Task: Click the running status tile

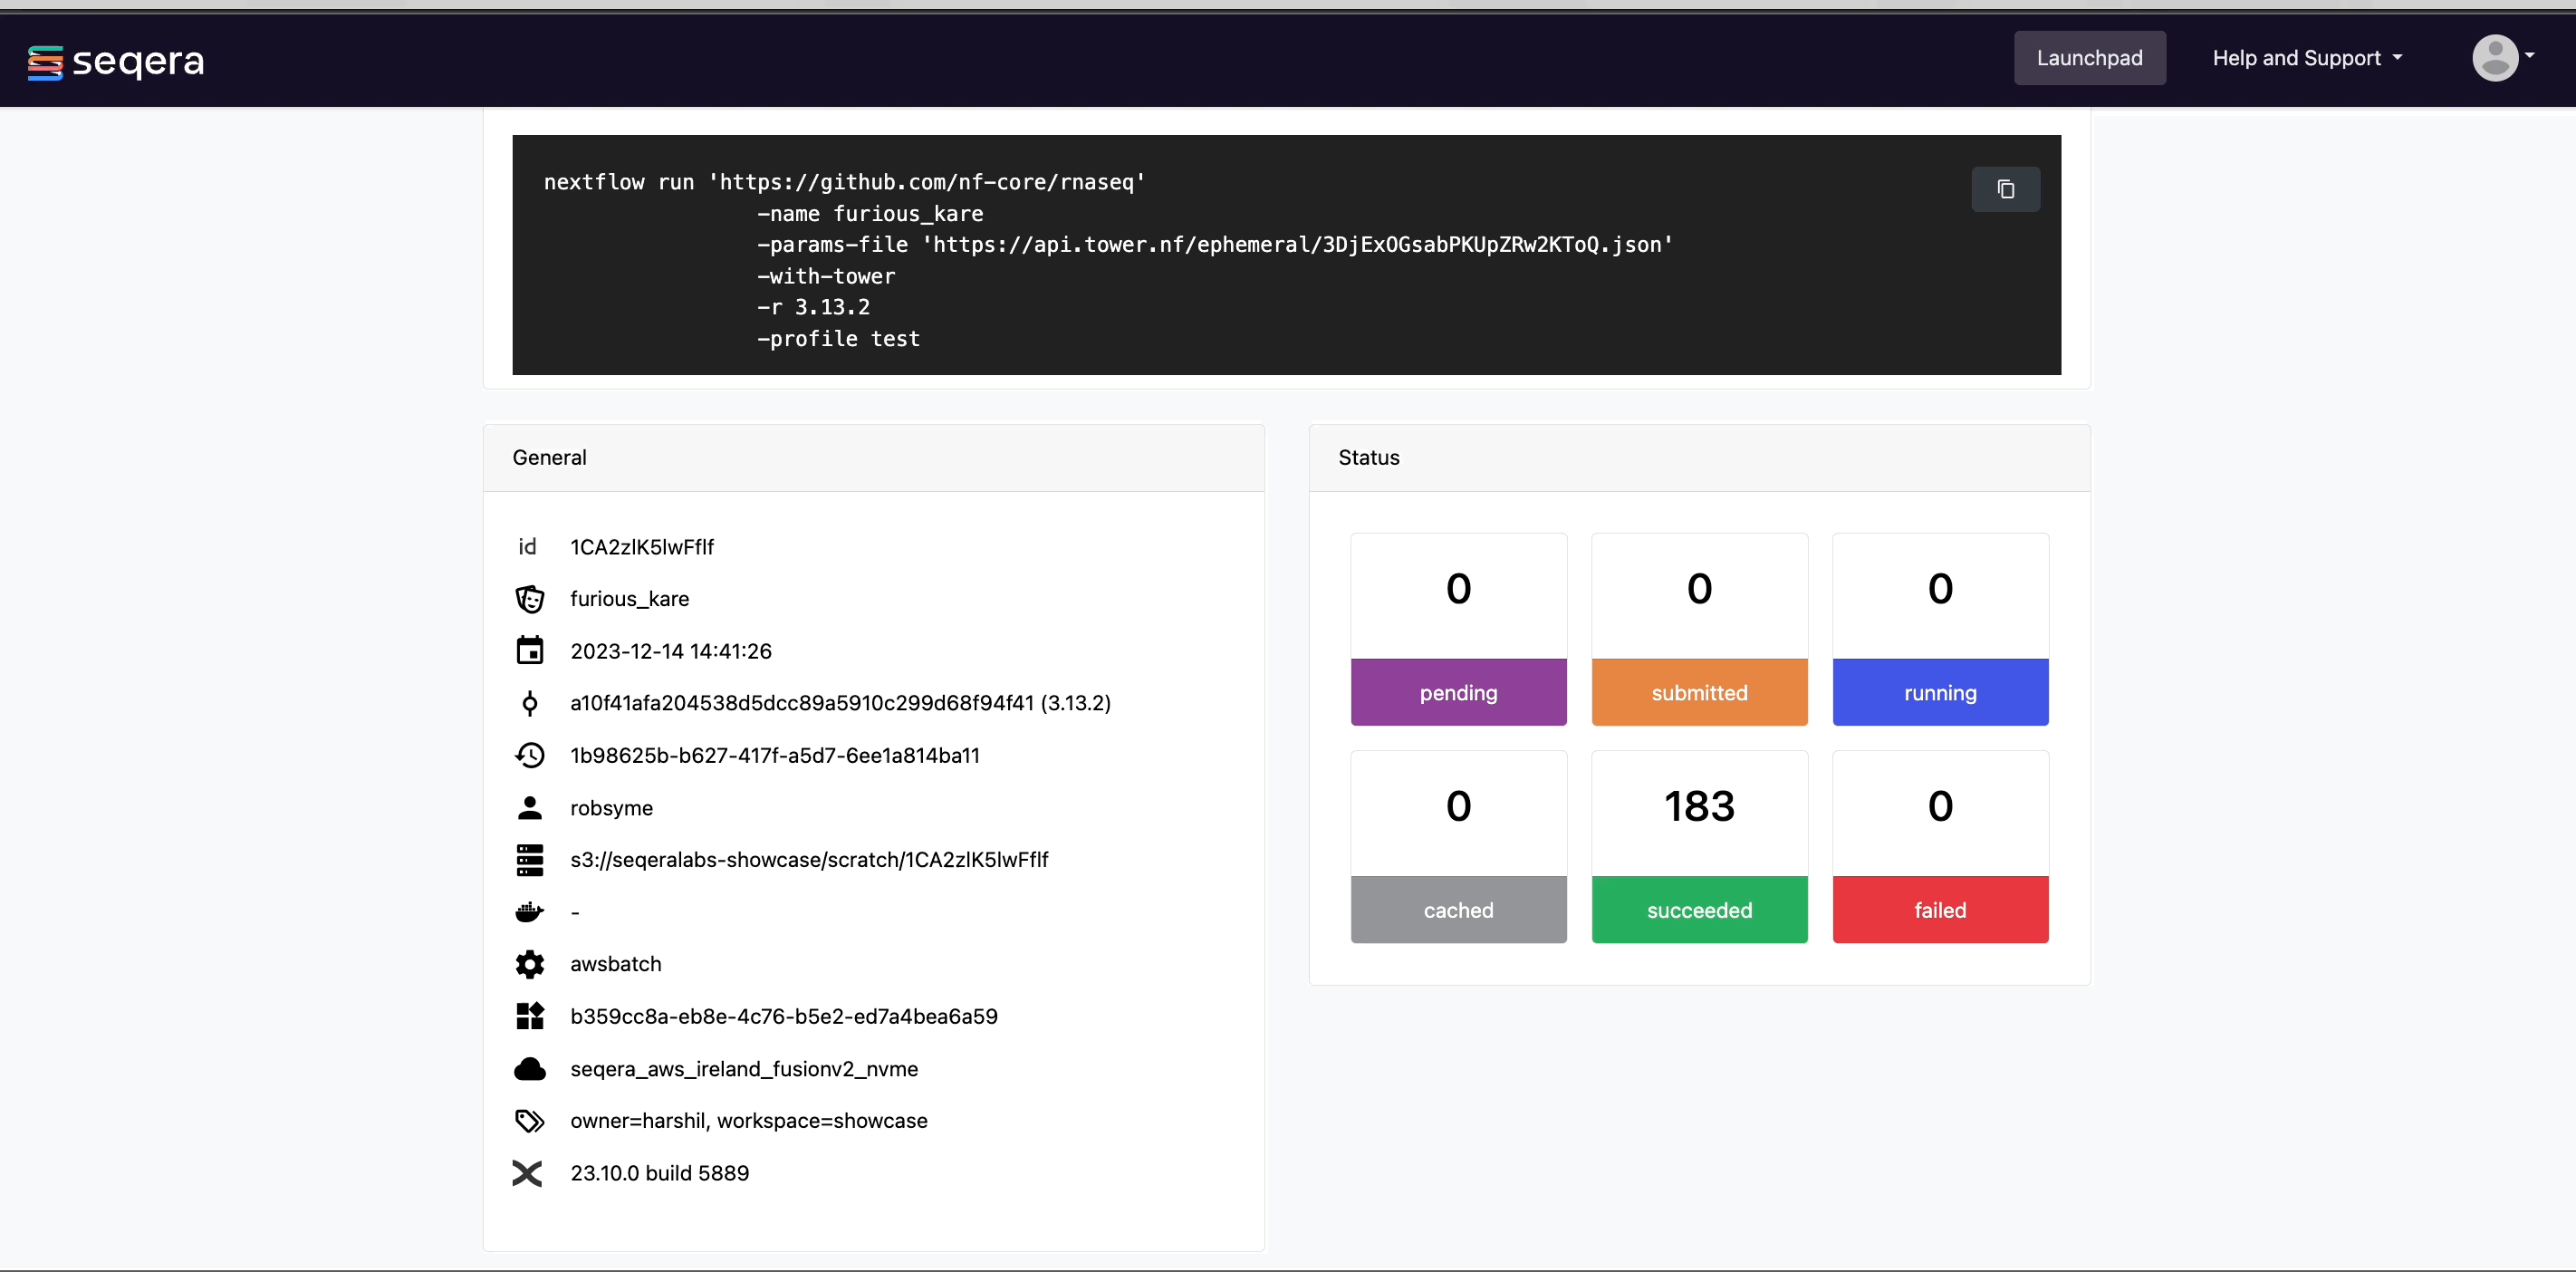Action: click(x=1940, y=629)
